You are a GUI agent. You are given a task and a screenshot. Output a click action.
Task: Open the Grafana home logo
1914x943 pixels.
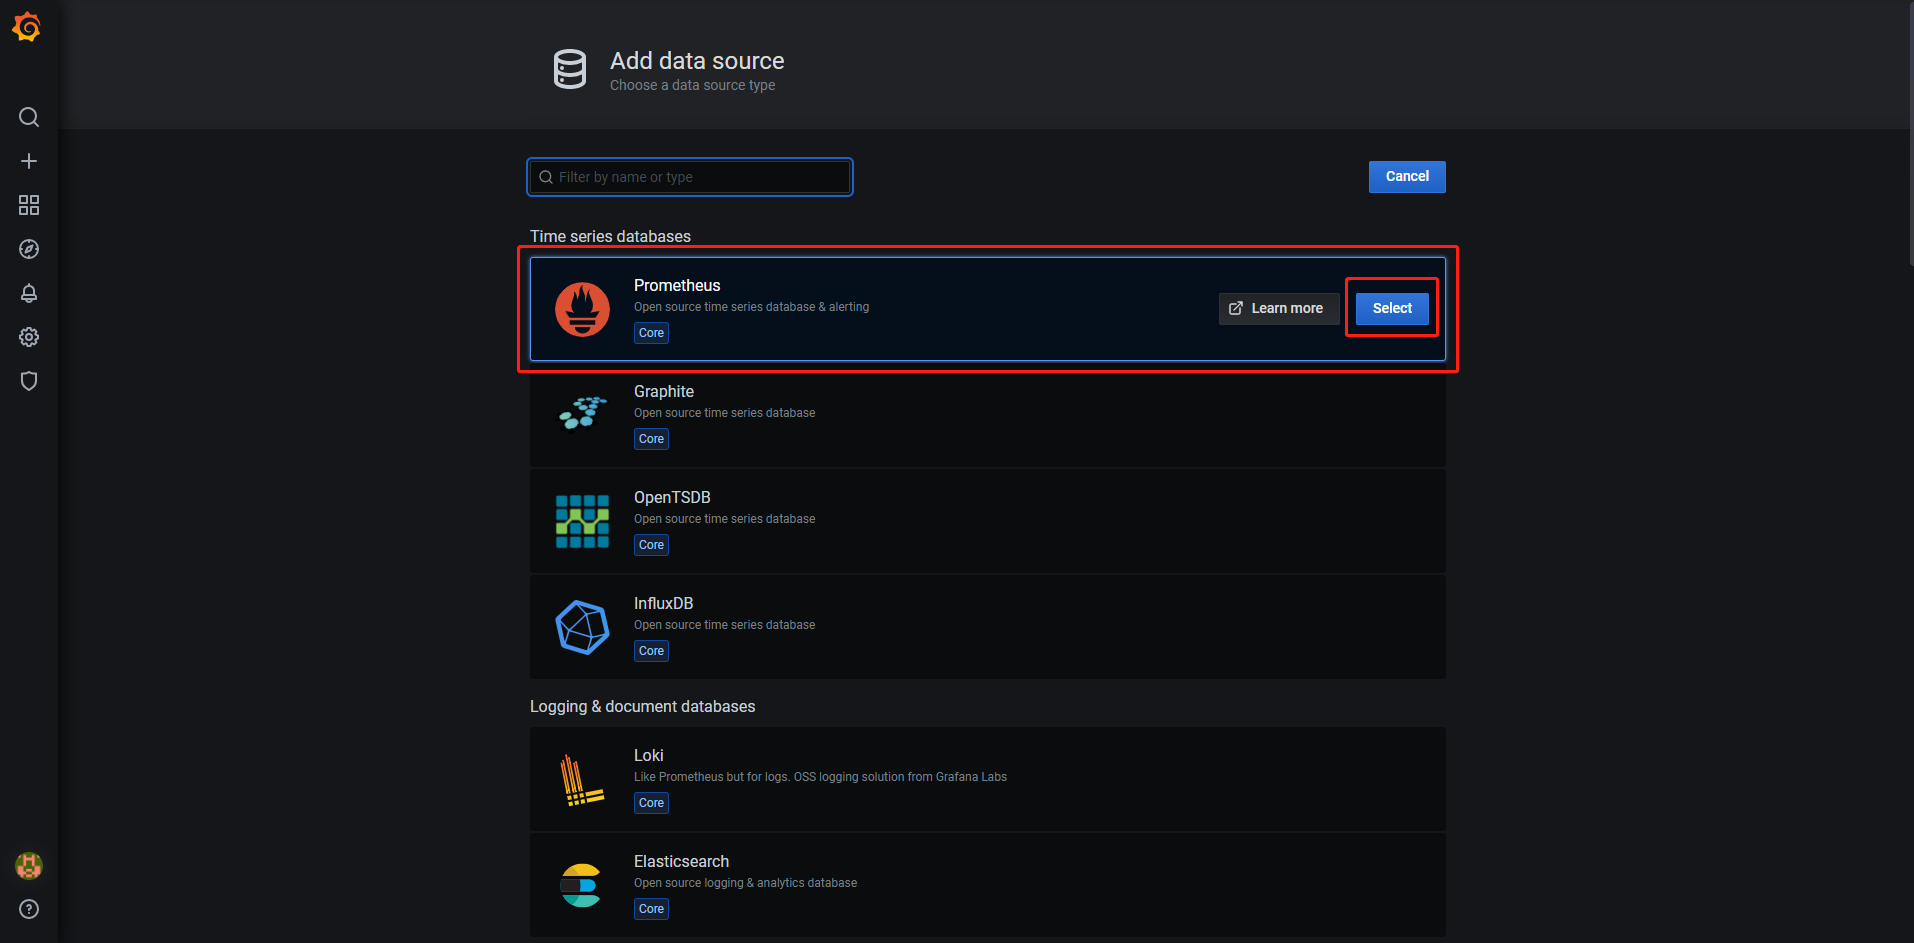(x=27, y=27)
